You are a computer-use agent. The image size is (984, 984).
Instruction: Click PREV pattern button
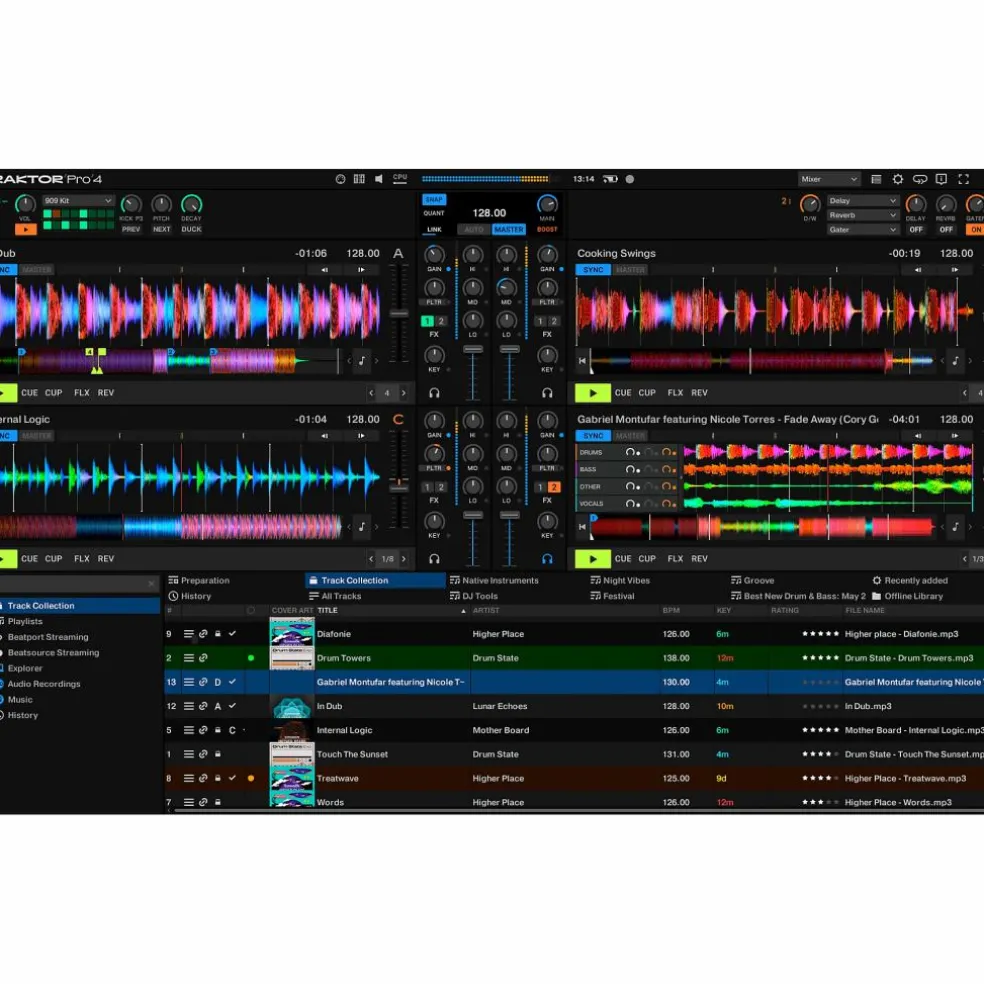pos(131,230)
